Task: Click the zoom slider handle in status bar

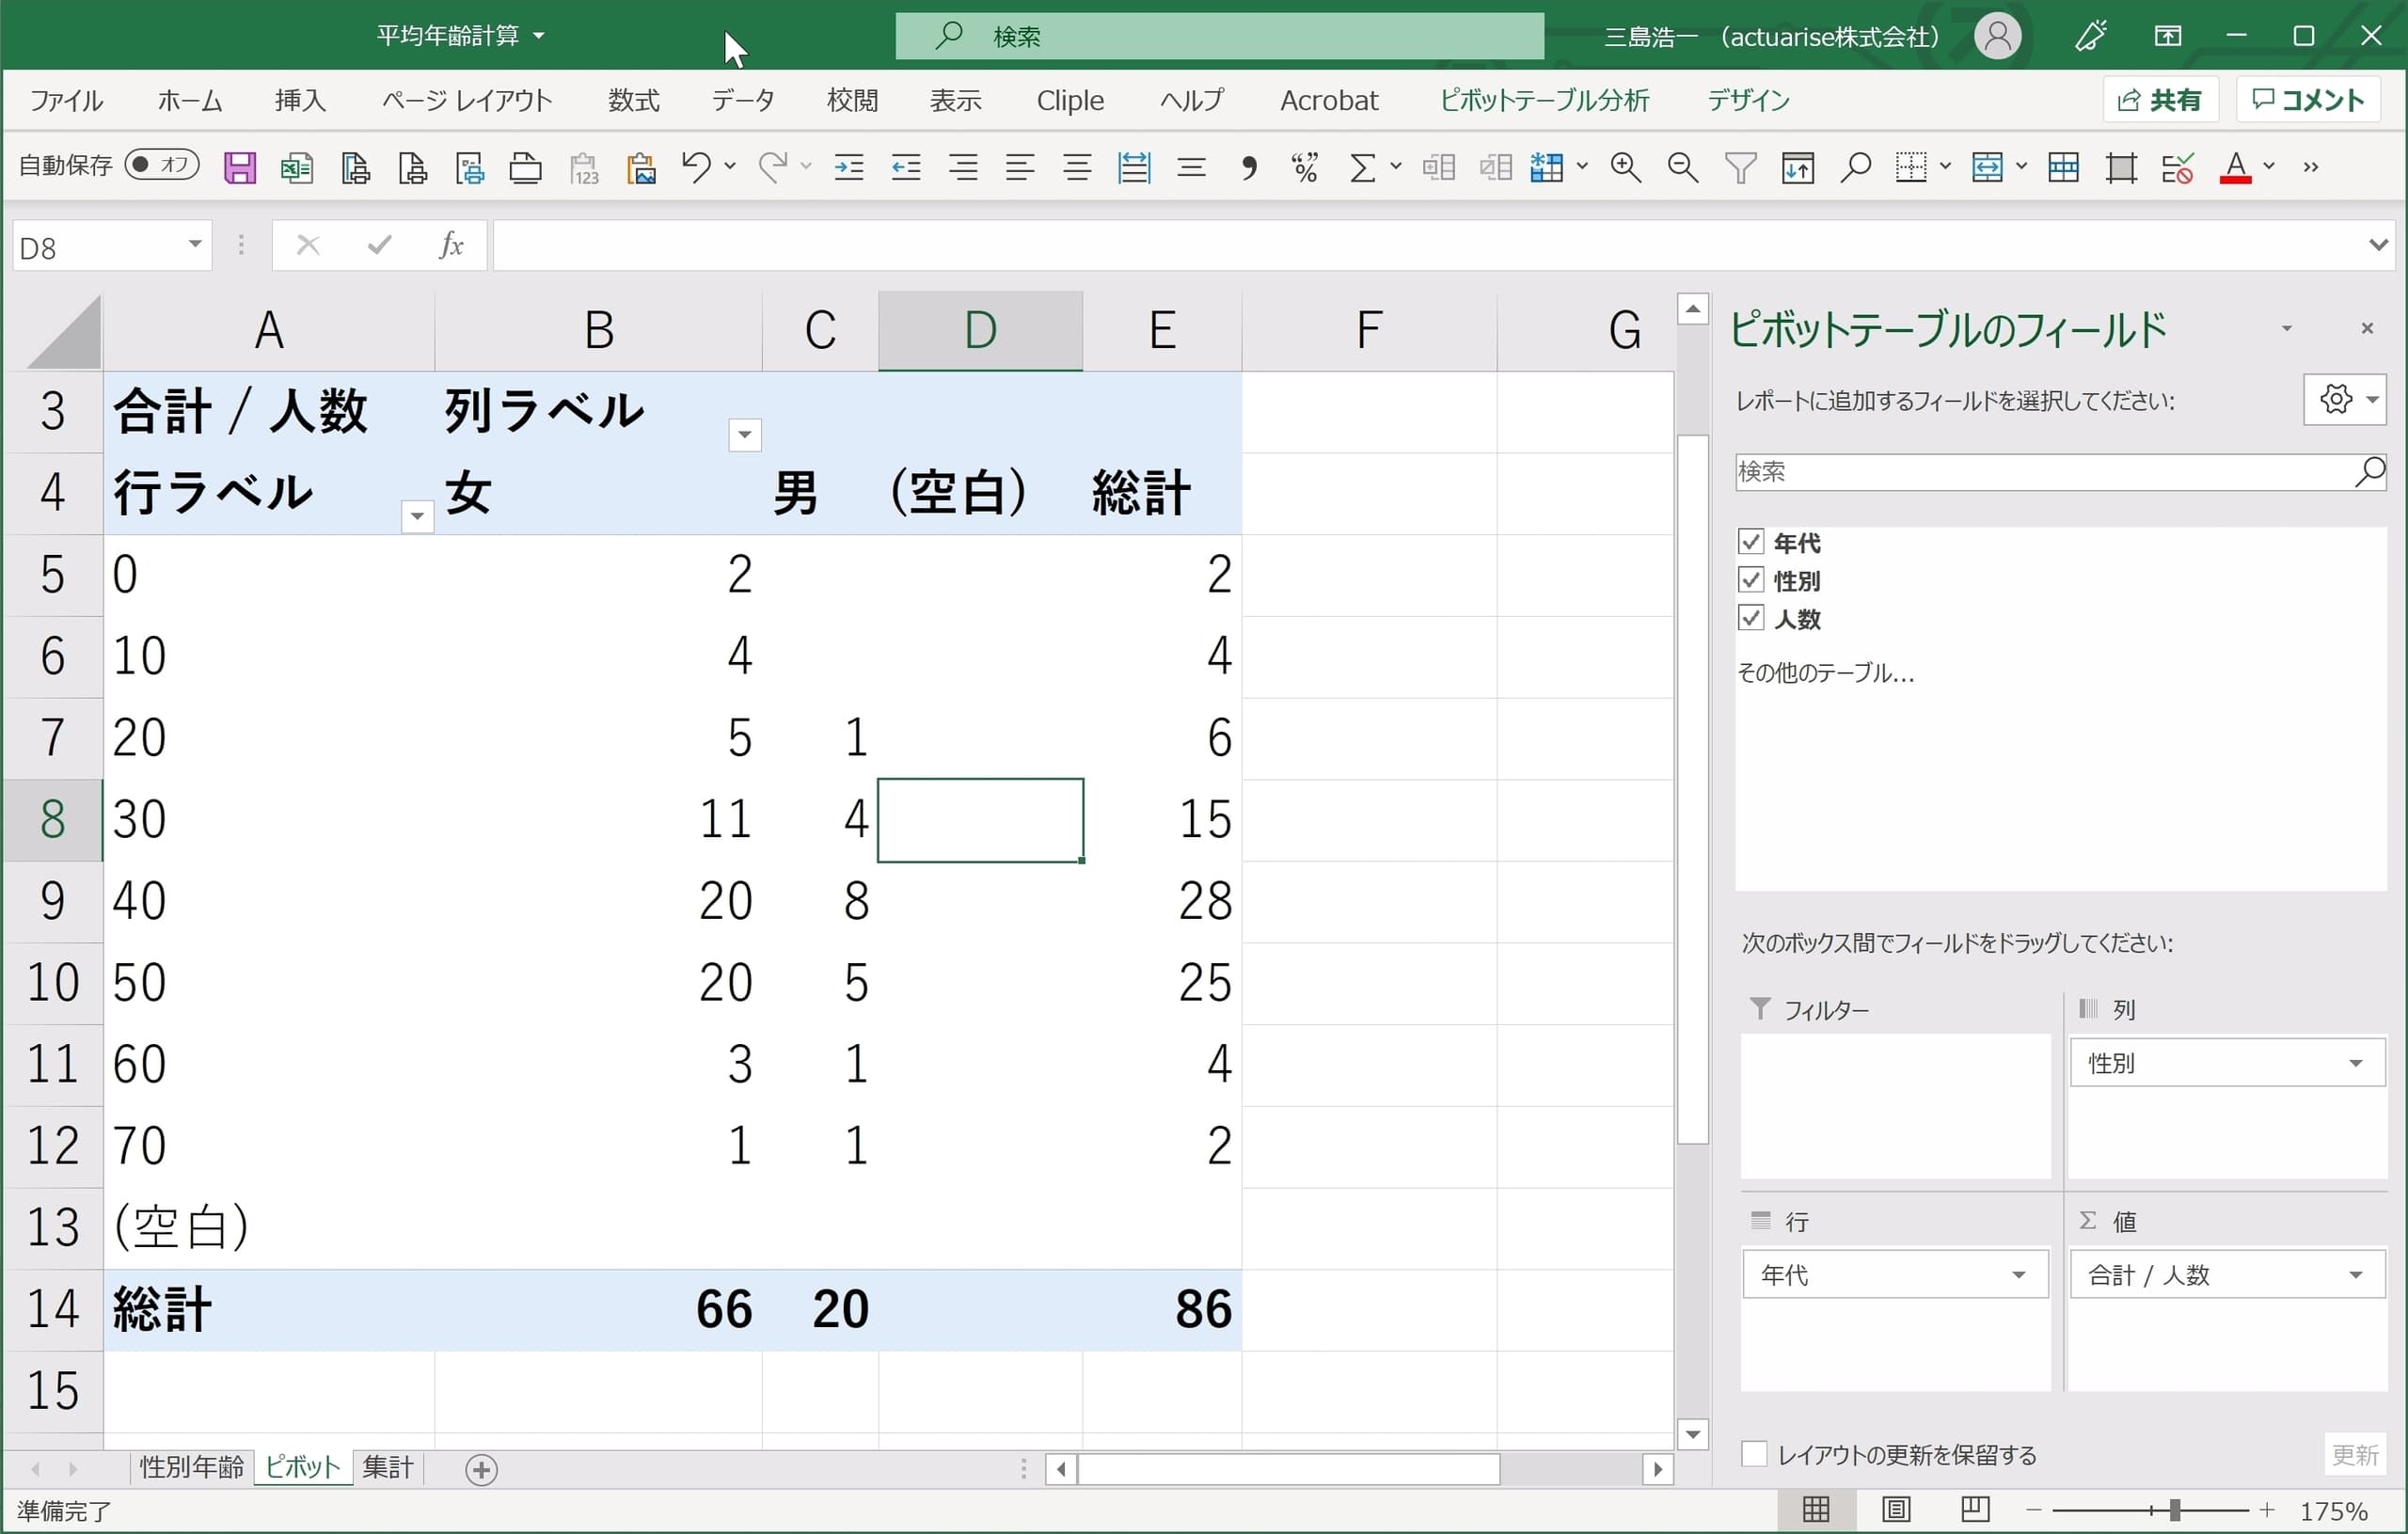Action: click(x=2174, y=1510)
